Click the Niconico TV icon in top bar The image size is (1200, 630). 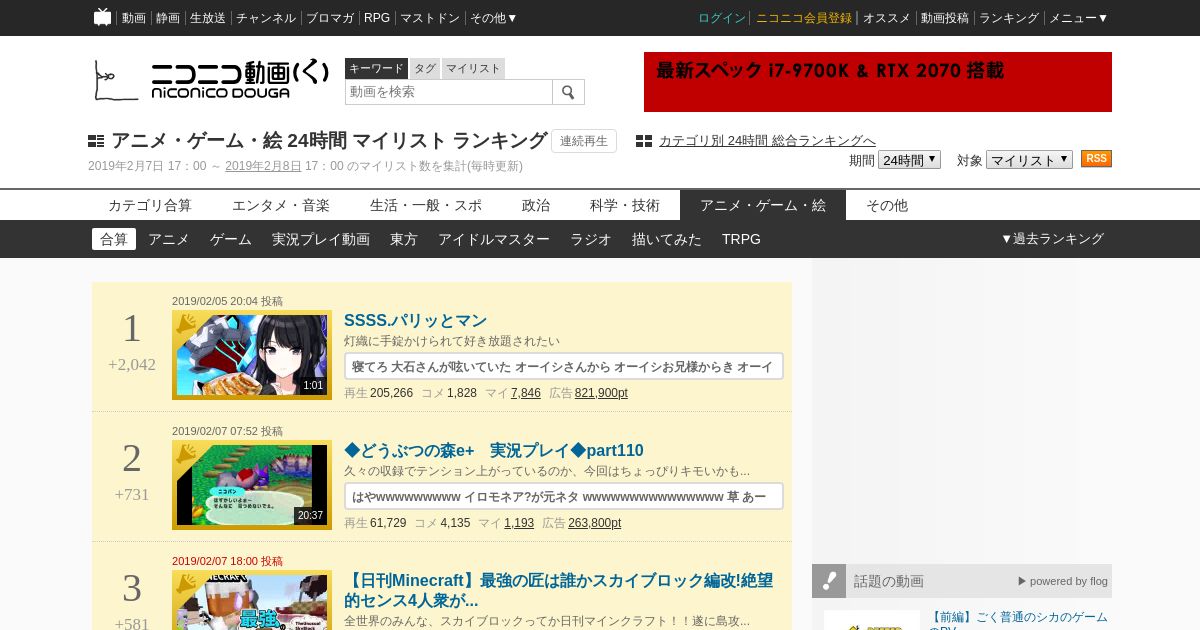tap(102, 17)
